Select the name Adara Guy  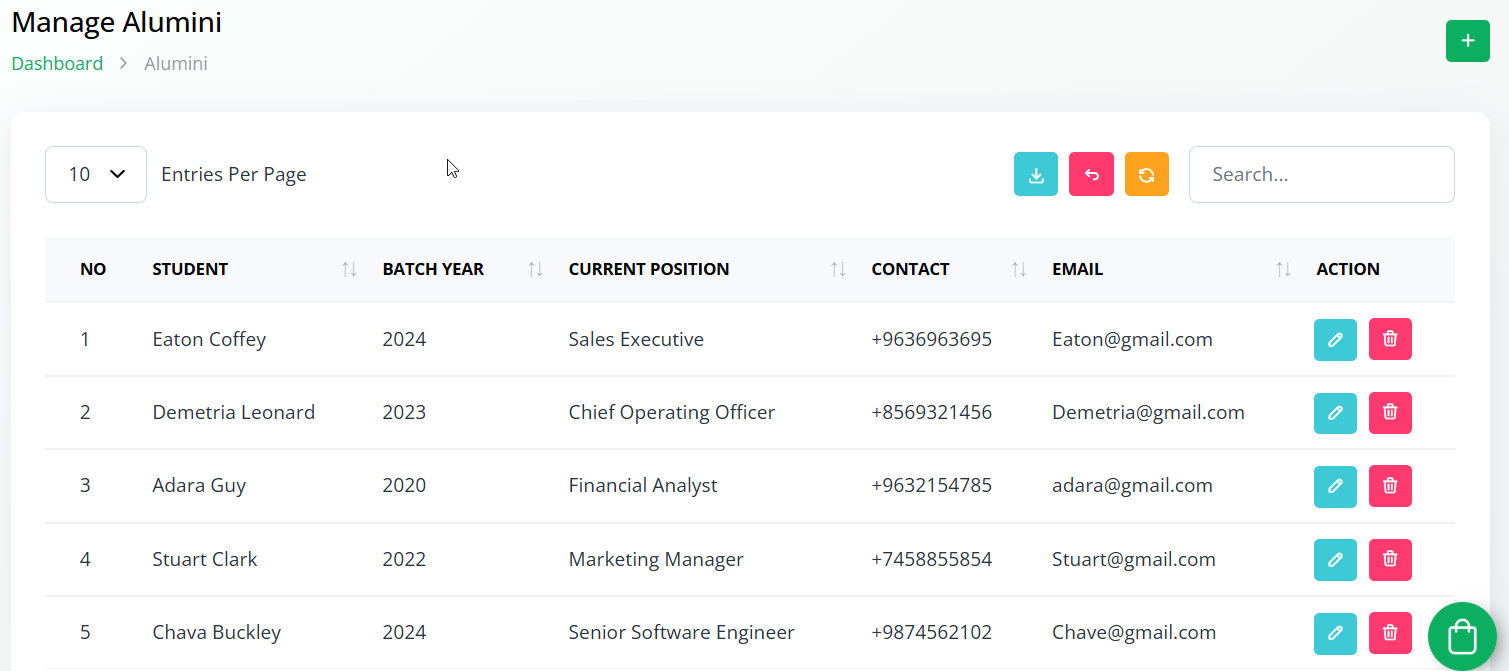[199, 486]
